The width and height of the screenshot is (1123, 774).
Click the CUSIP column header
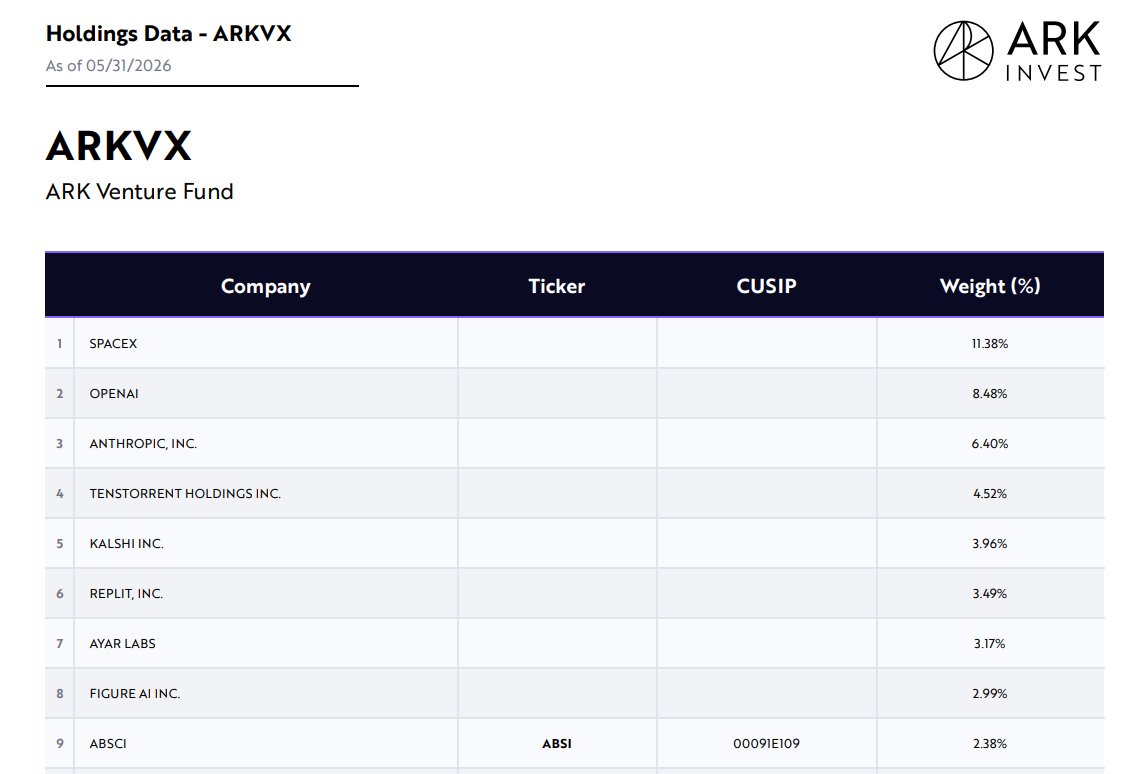coord(766,286)
